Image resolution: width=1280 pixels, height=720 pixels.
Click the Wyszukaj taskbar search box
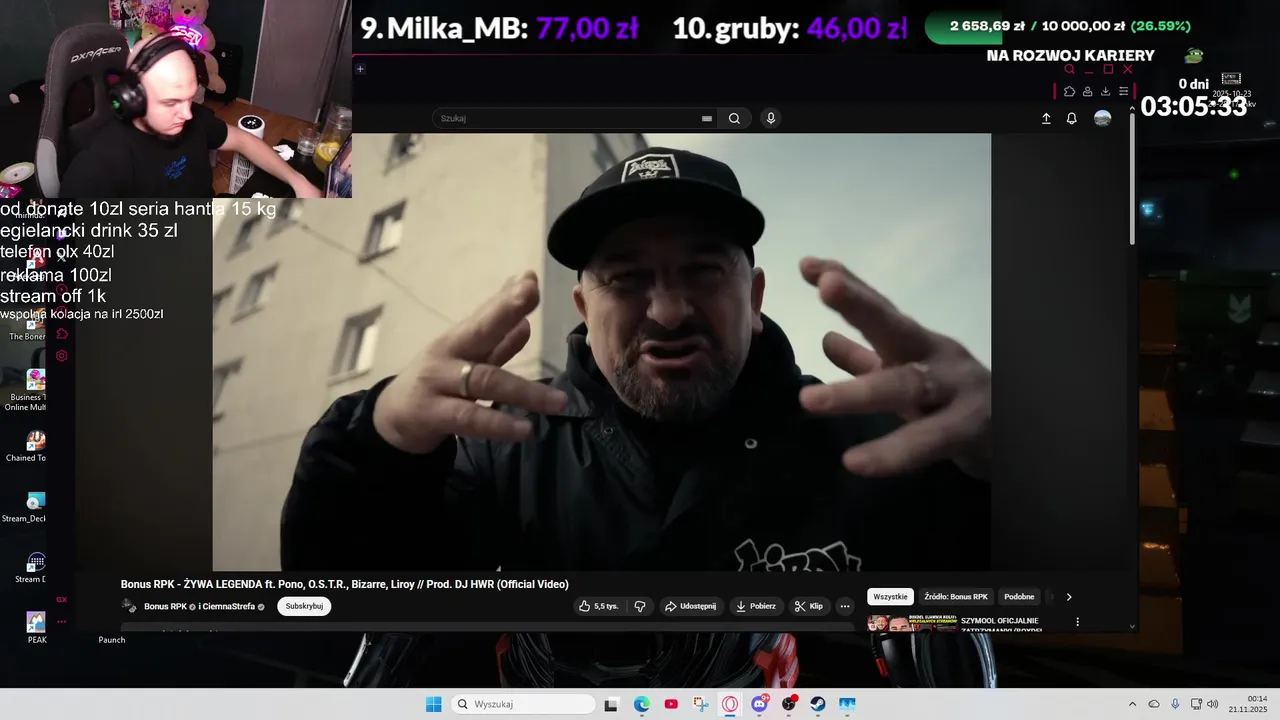point(524,704)
